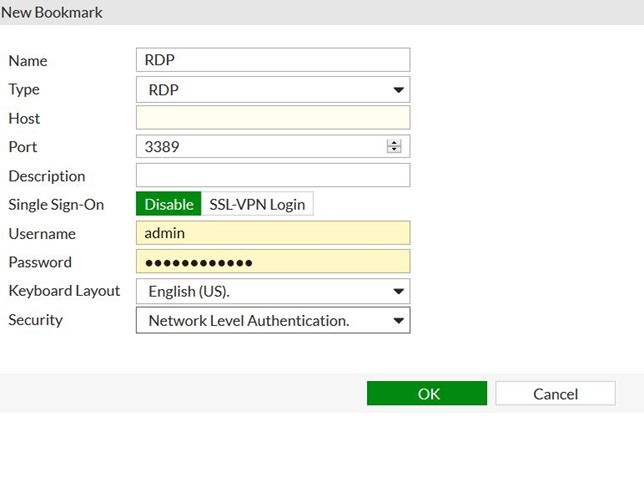Click the Single Sign-On label text
Screen dimensions: 644x488
[x=55, y=204]
